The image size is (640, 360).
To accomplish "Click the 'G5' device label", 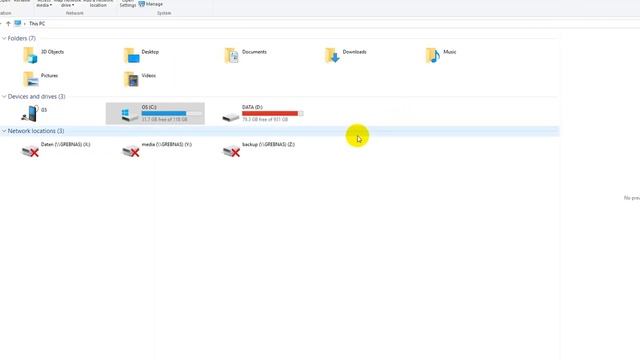I will [44, 110].
